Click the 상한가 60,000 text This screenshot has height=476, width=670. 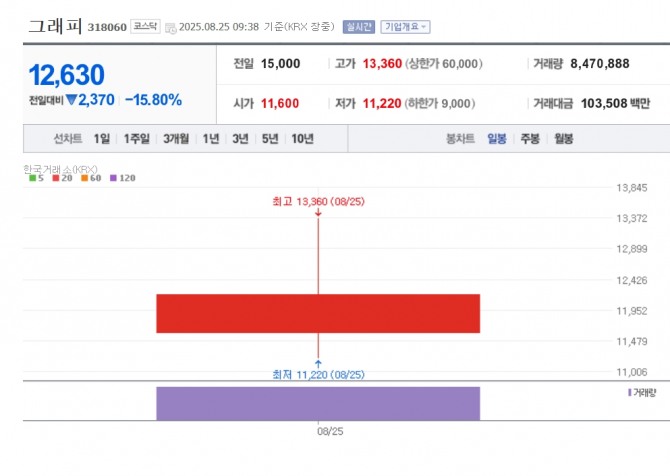coord(444,64)
